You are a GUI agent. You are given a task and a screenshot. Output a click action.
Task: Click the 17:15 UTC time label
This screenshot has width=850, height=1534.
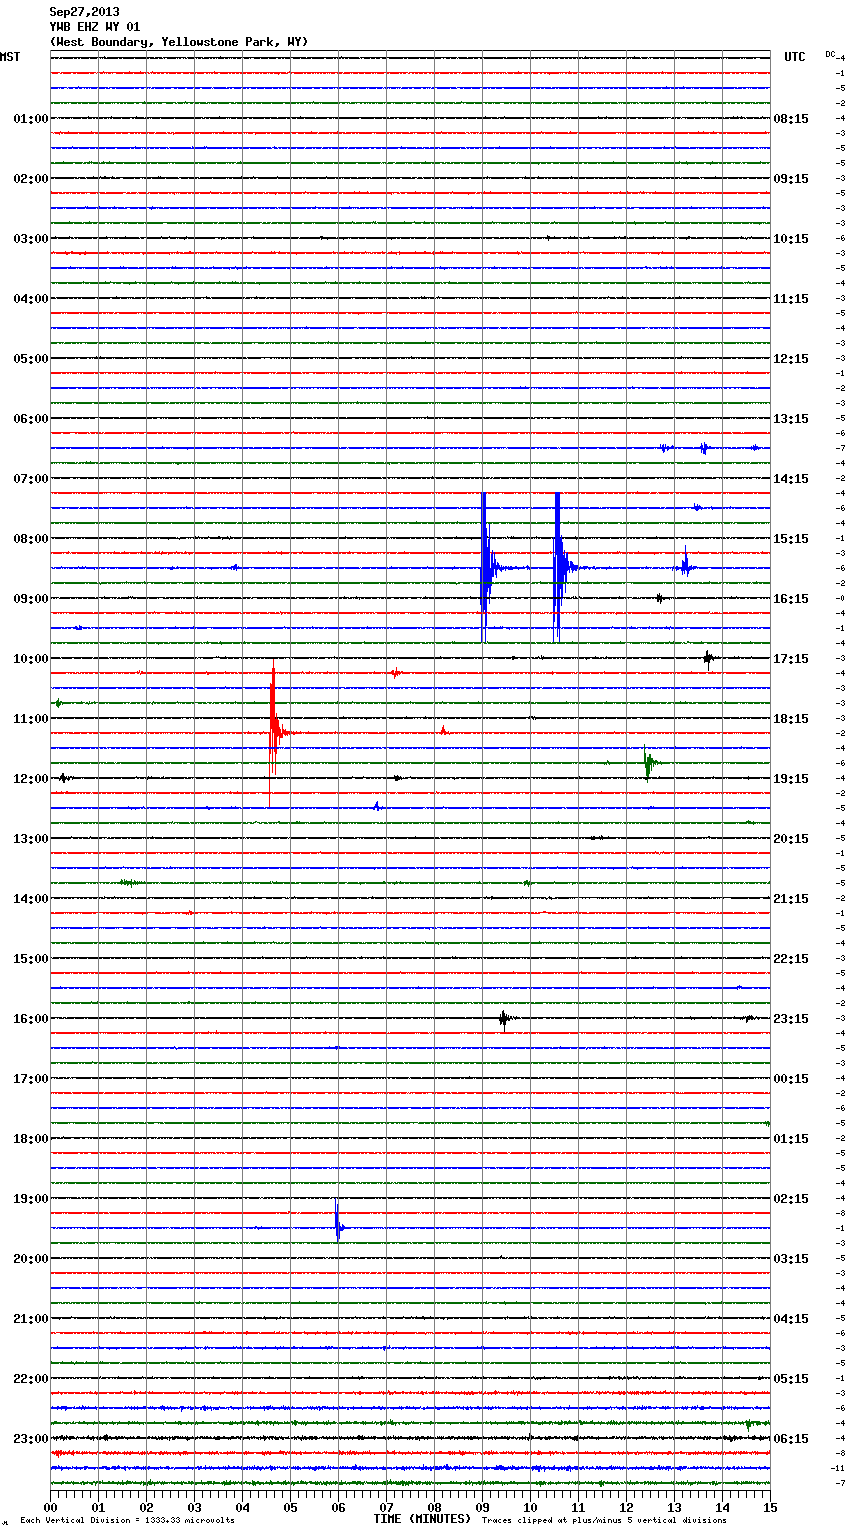pos(791,659)
